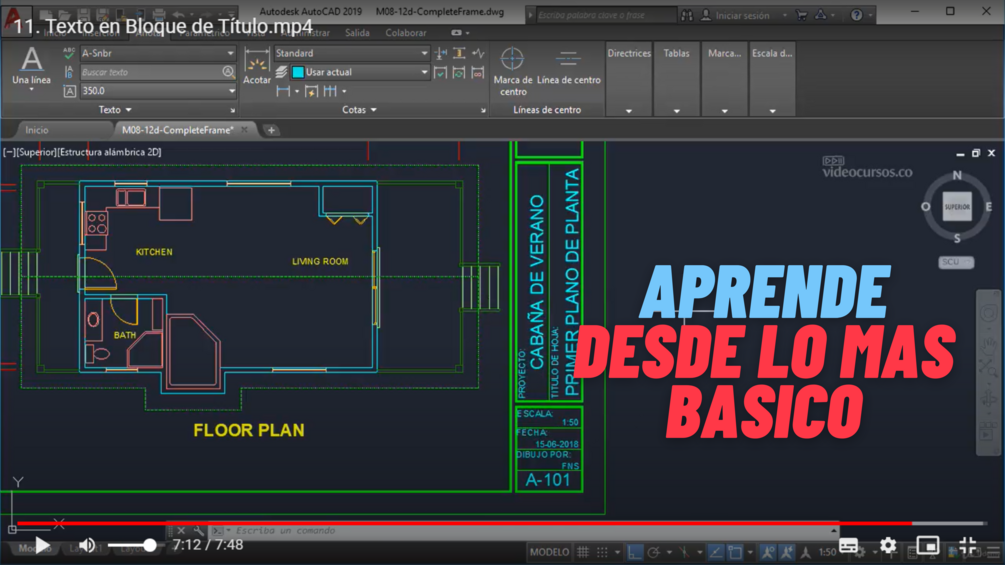Click the SUPERIOR face of the ViewCube
Image resolution: width=1005 pixels, height=565 pixels.
click(957, 207)
